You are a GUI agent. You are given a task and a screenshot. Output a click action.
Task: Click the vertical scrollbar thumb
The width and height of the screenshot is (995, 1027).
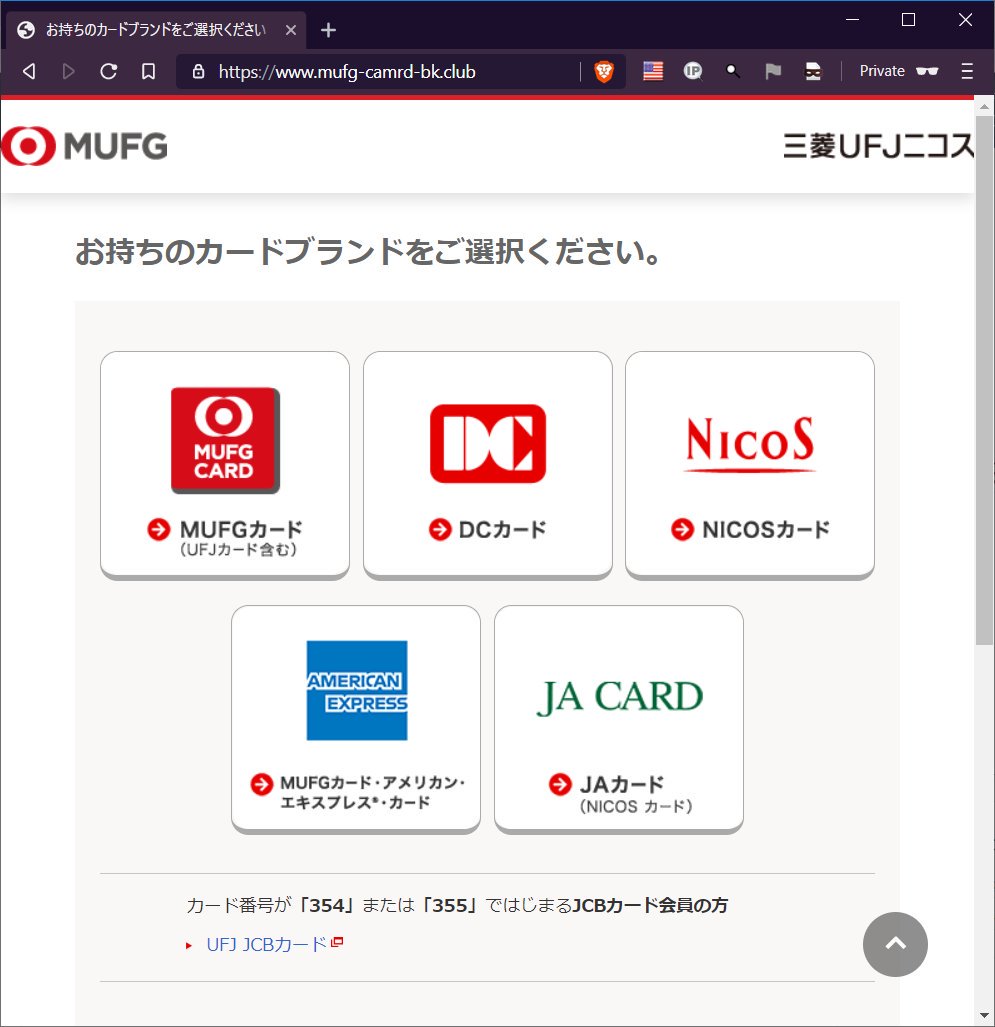click(984, 380)
